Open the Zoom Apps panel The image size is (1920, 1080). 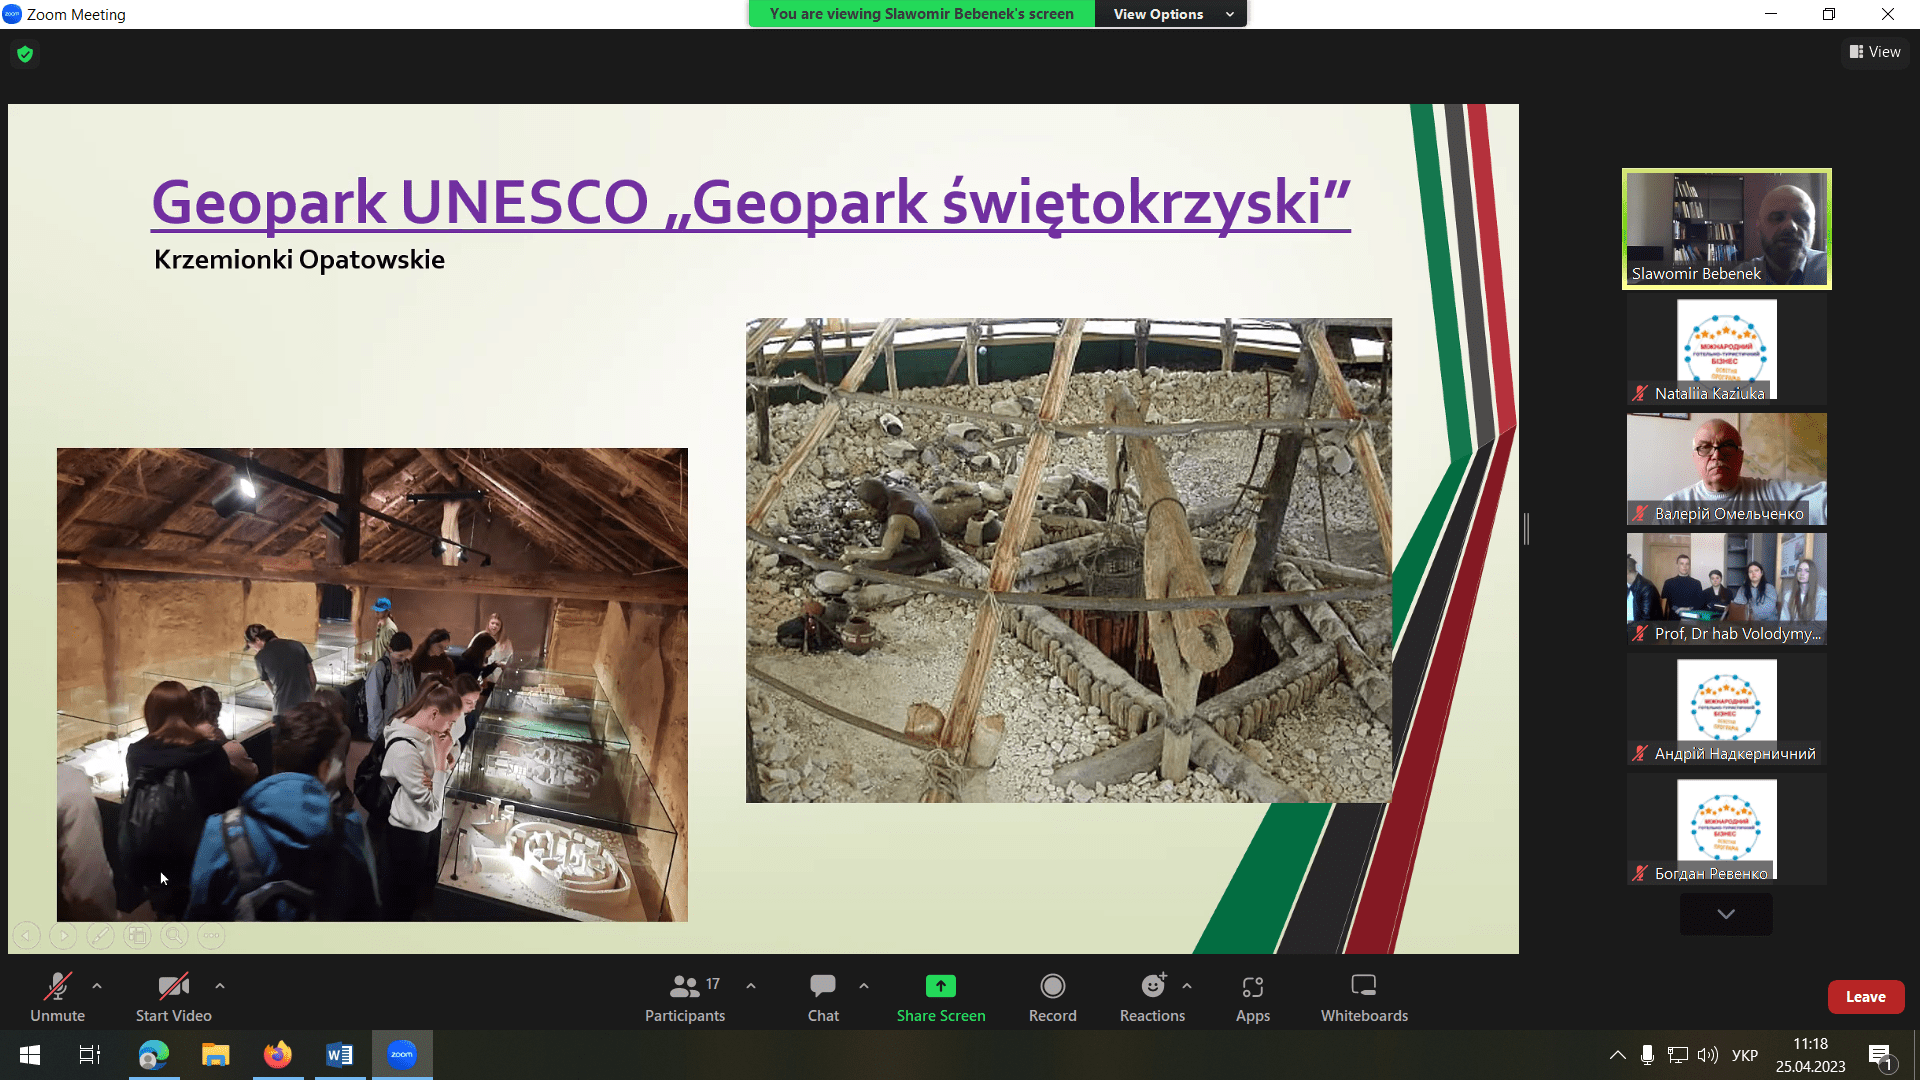point(1252,997)
